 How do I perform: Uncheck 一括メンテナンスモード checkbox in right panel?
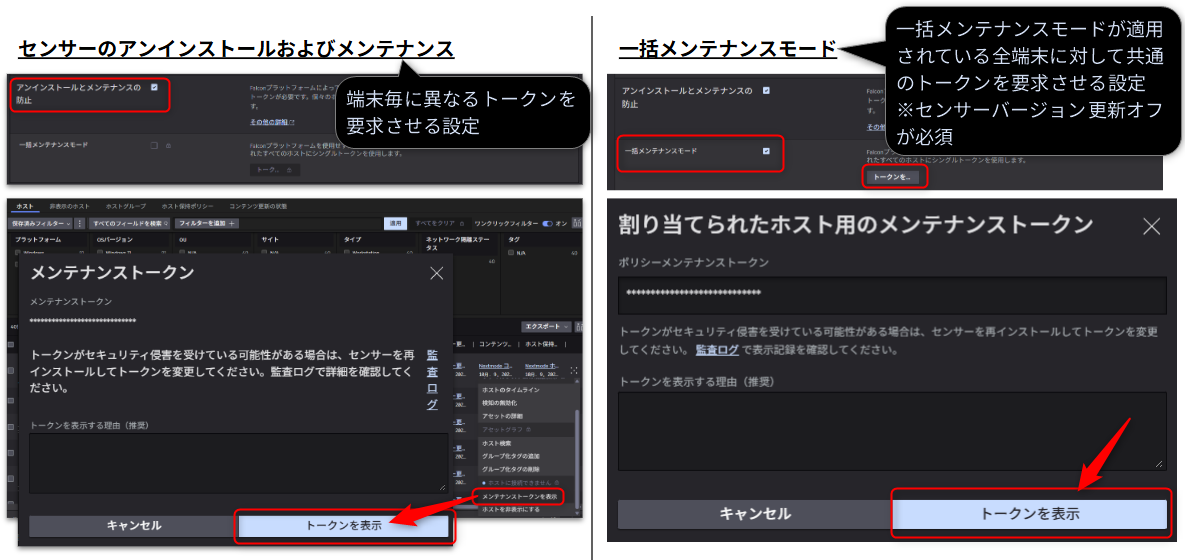766,151
